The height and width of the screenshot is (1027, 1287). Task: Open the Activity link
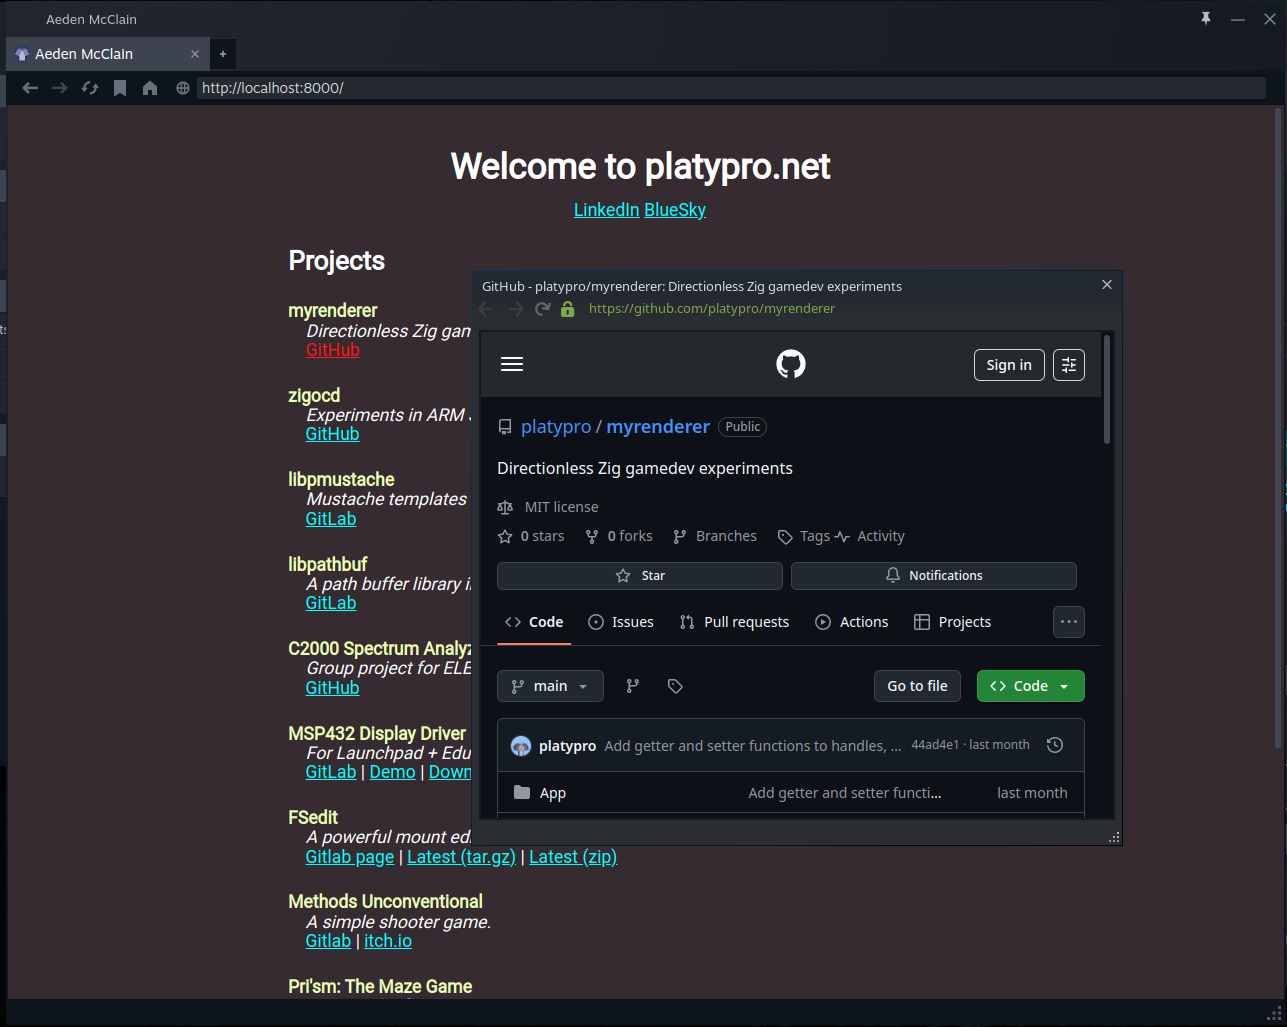click(870, 537)
